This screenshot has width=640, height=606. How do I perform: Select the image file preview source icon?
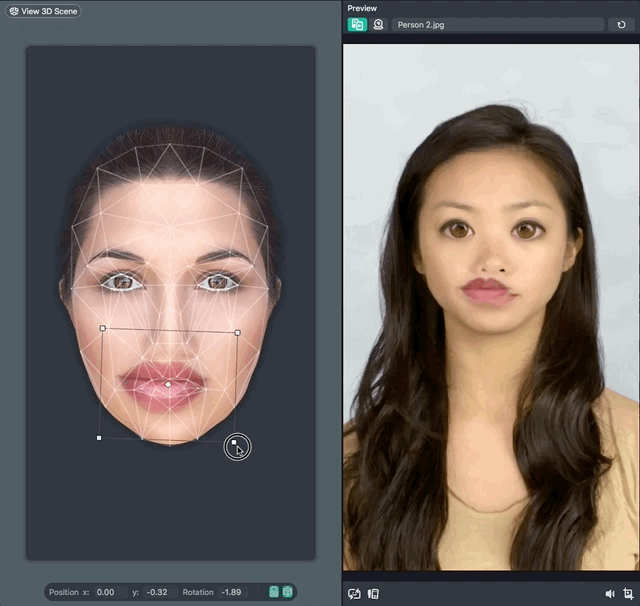(x=357, y=24)
